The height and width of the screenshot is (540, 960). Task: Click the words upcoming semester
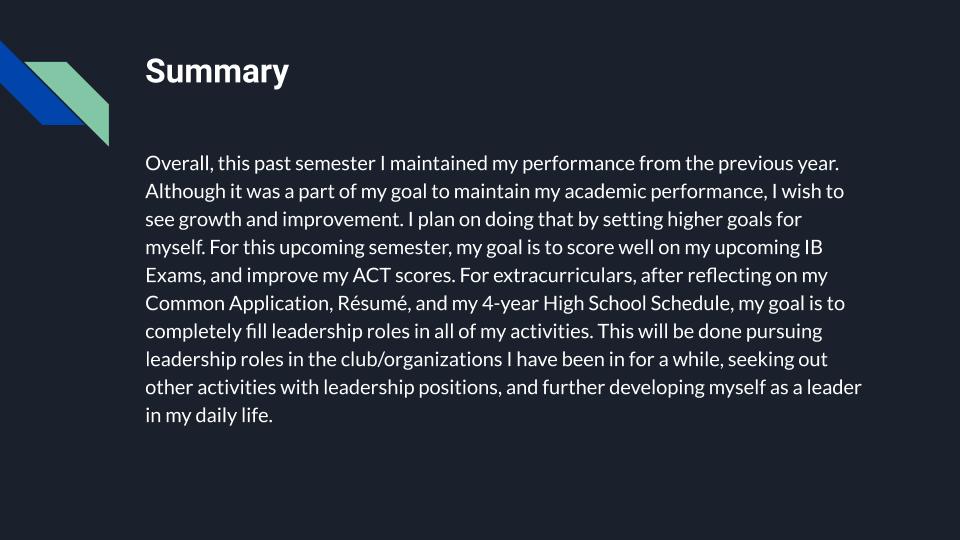click(366, 248)
